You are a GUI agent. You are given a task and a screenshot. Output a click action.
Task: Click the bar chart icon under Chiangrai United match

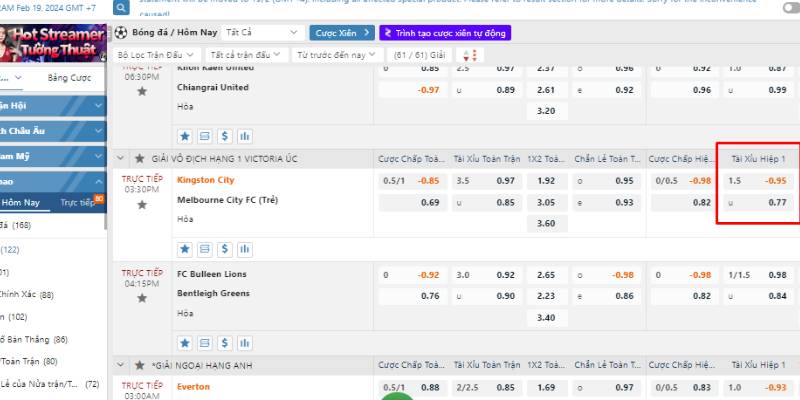(x=245, y=135)
